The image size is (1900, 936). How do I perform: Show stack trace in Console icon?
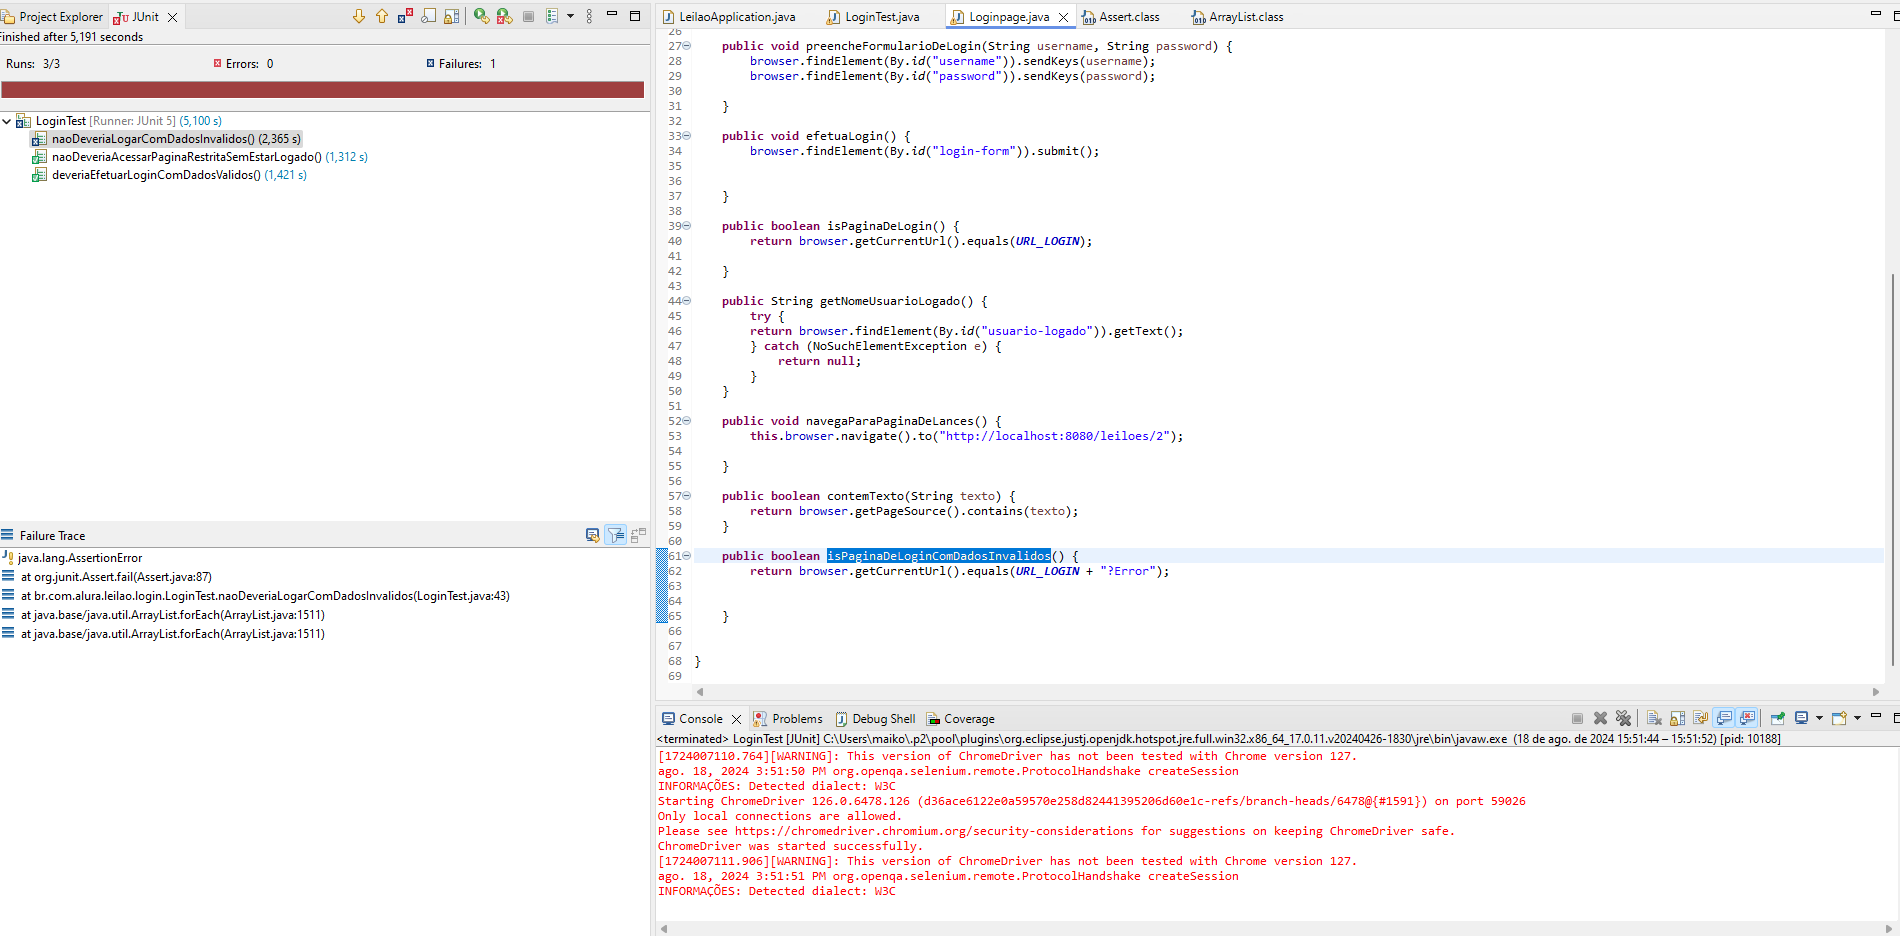tap(592, 535)
